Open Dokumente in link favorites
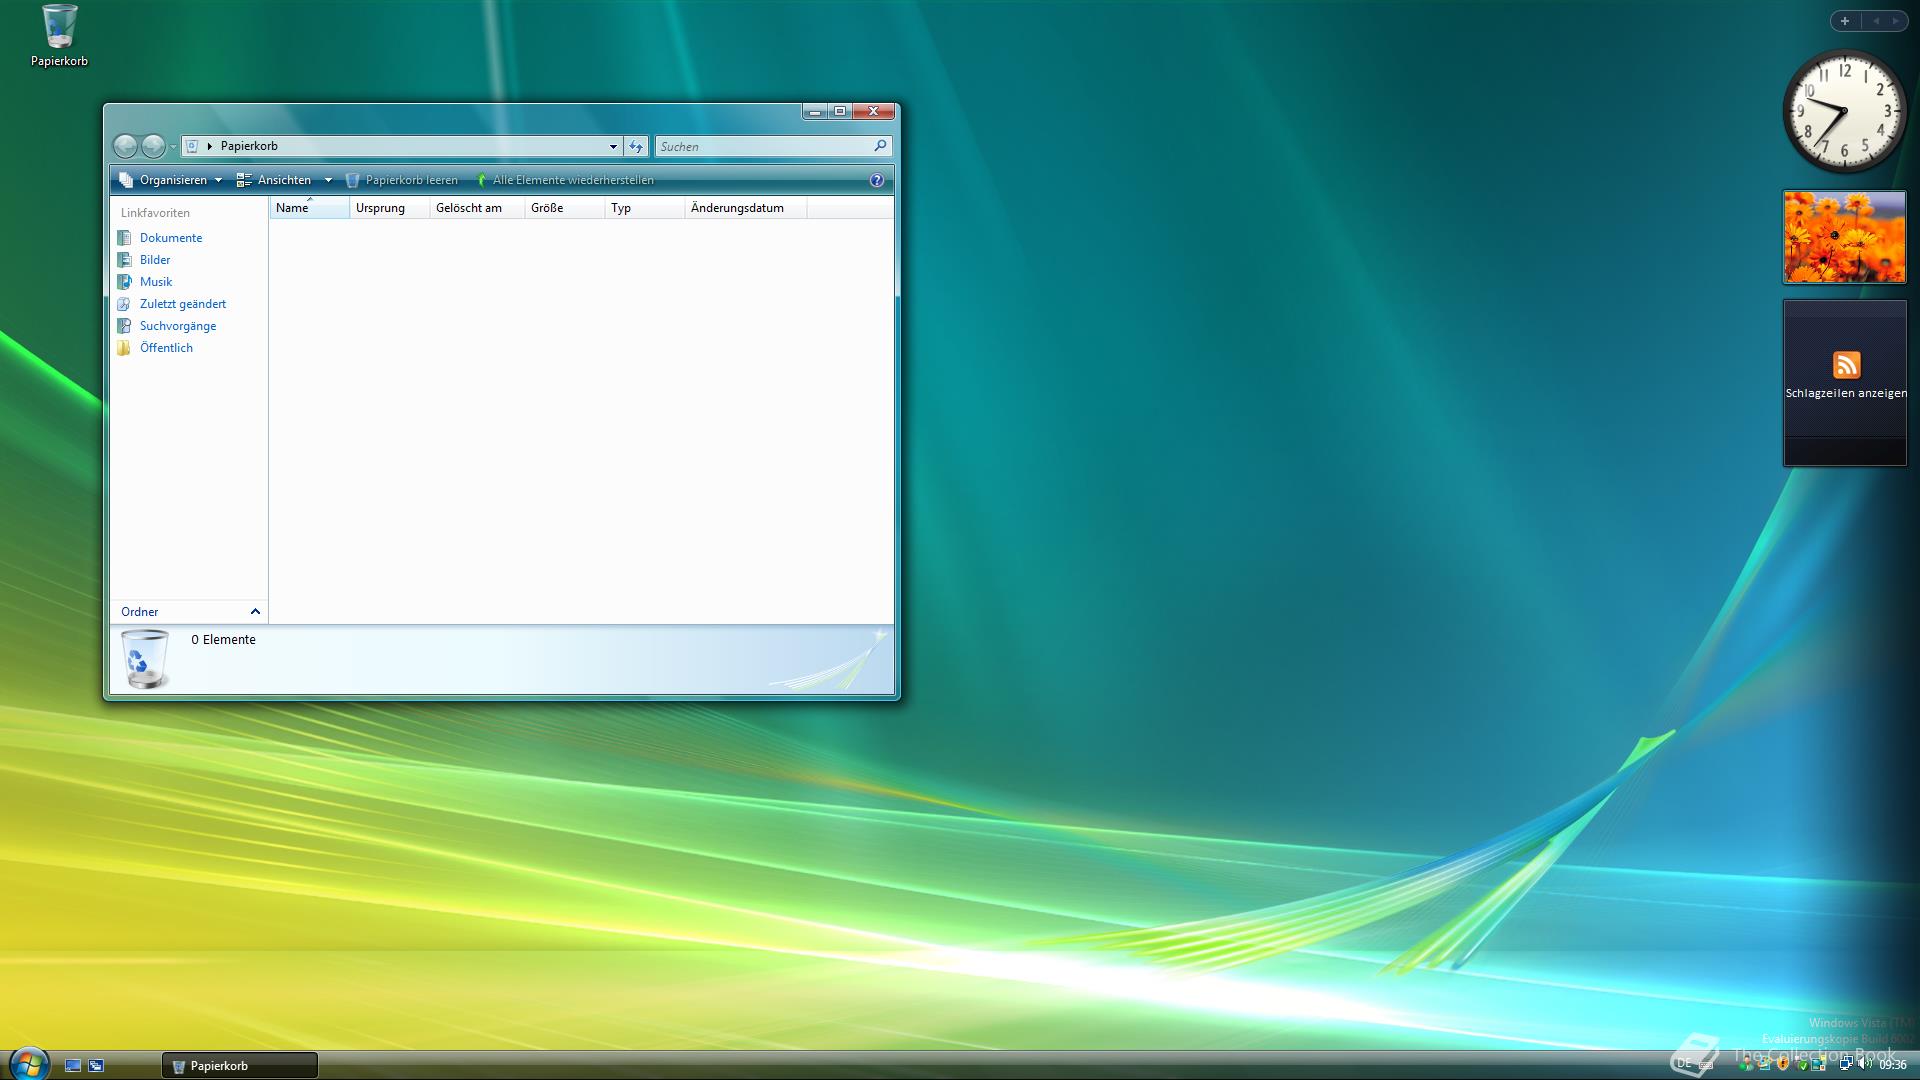The width and height of the screenshot is (1920, 1080). pyautogui.click(x=170, y=238)
